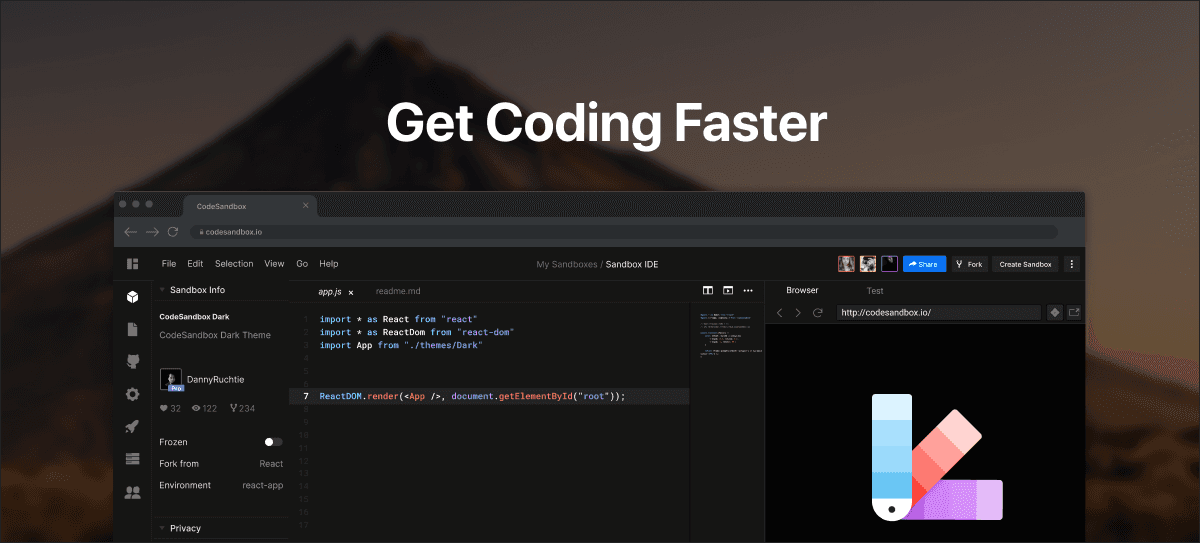Click the CodeSandbox Dark title text
This screenshot has width=1200, height=543.
[194, 316]
